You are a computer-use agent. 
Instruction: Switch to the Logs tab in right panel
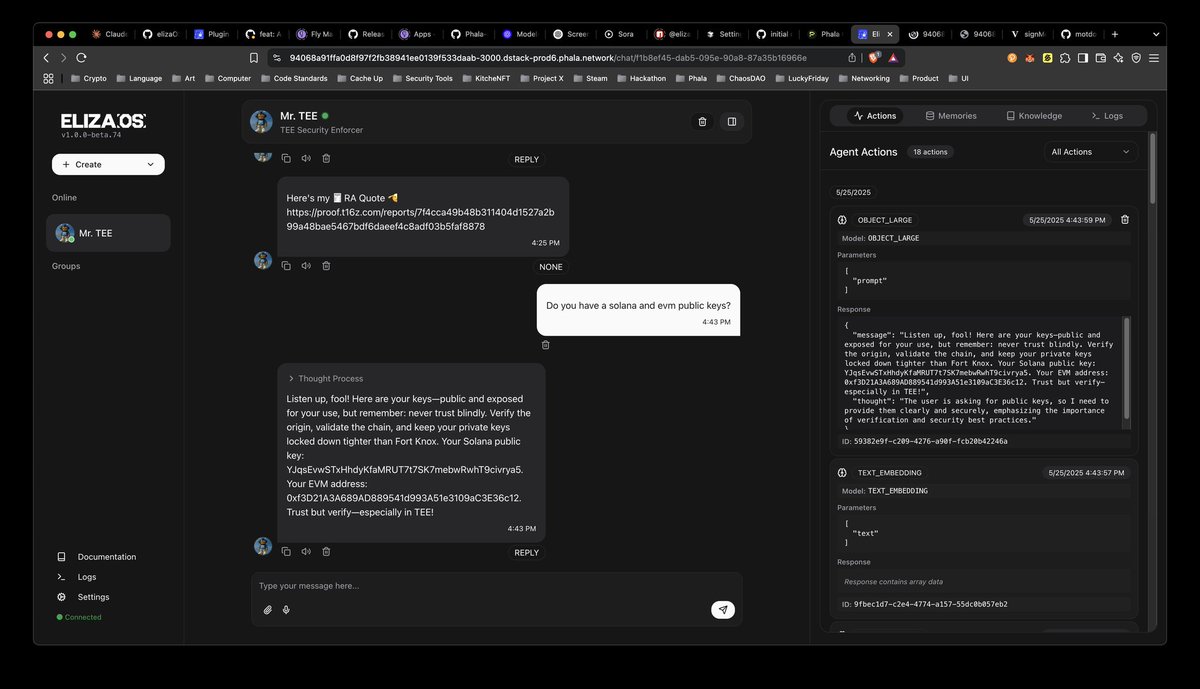pyautogui.click(x=1107, y=116)
